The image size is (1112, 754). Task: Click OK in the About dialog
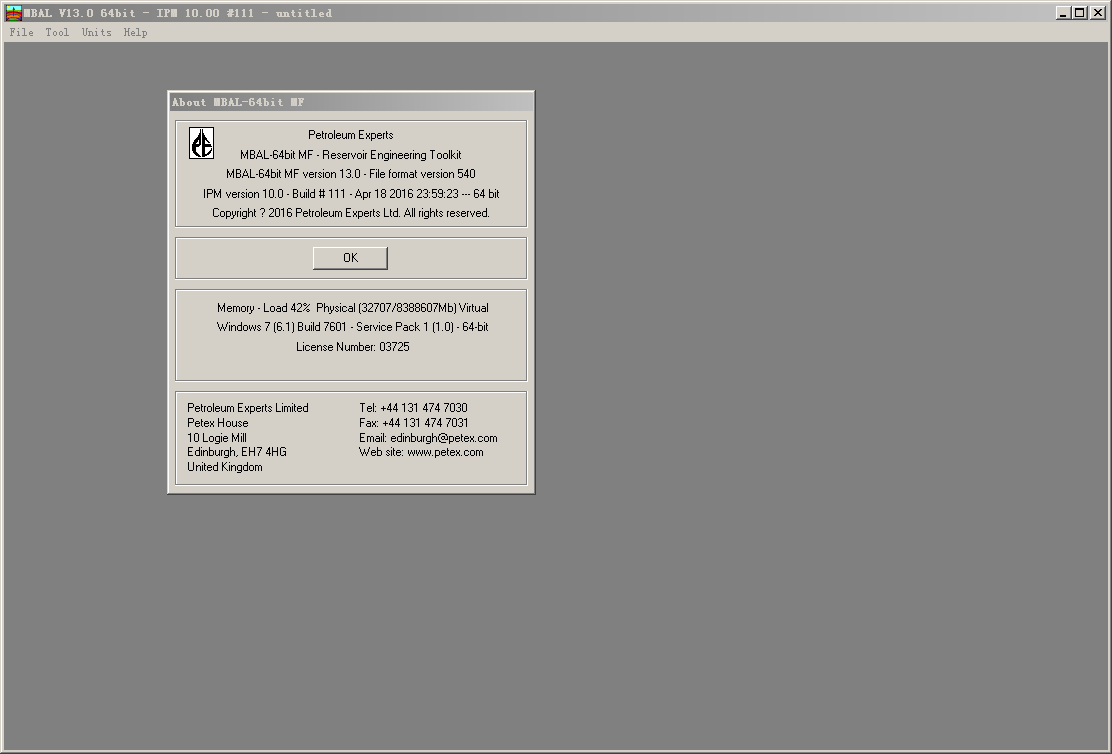coord(350,257)
